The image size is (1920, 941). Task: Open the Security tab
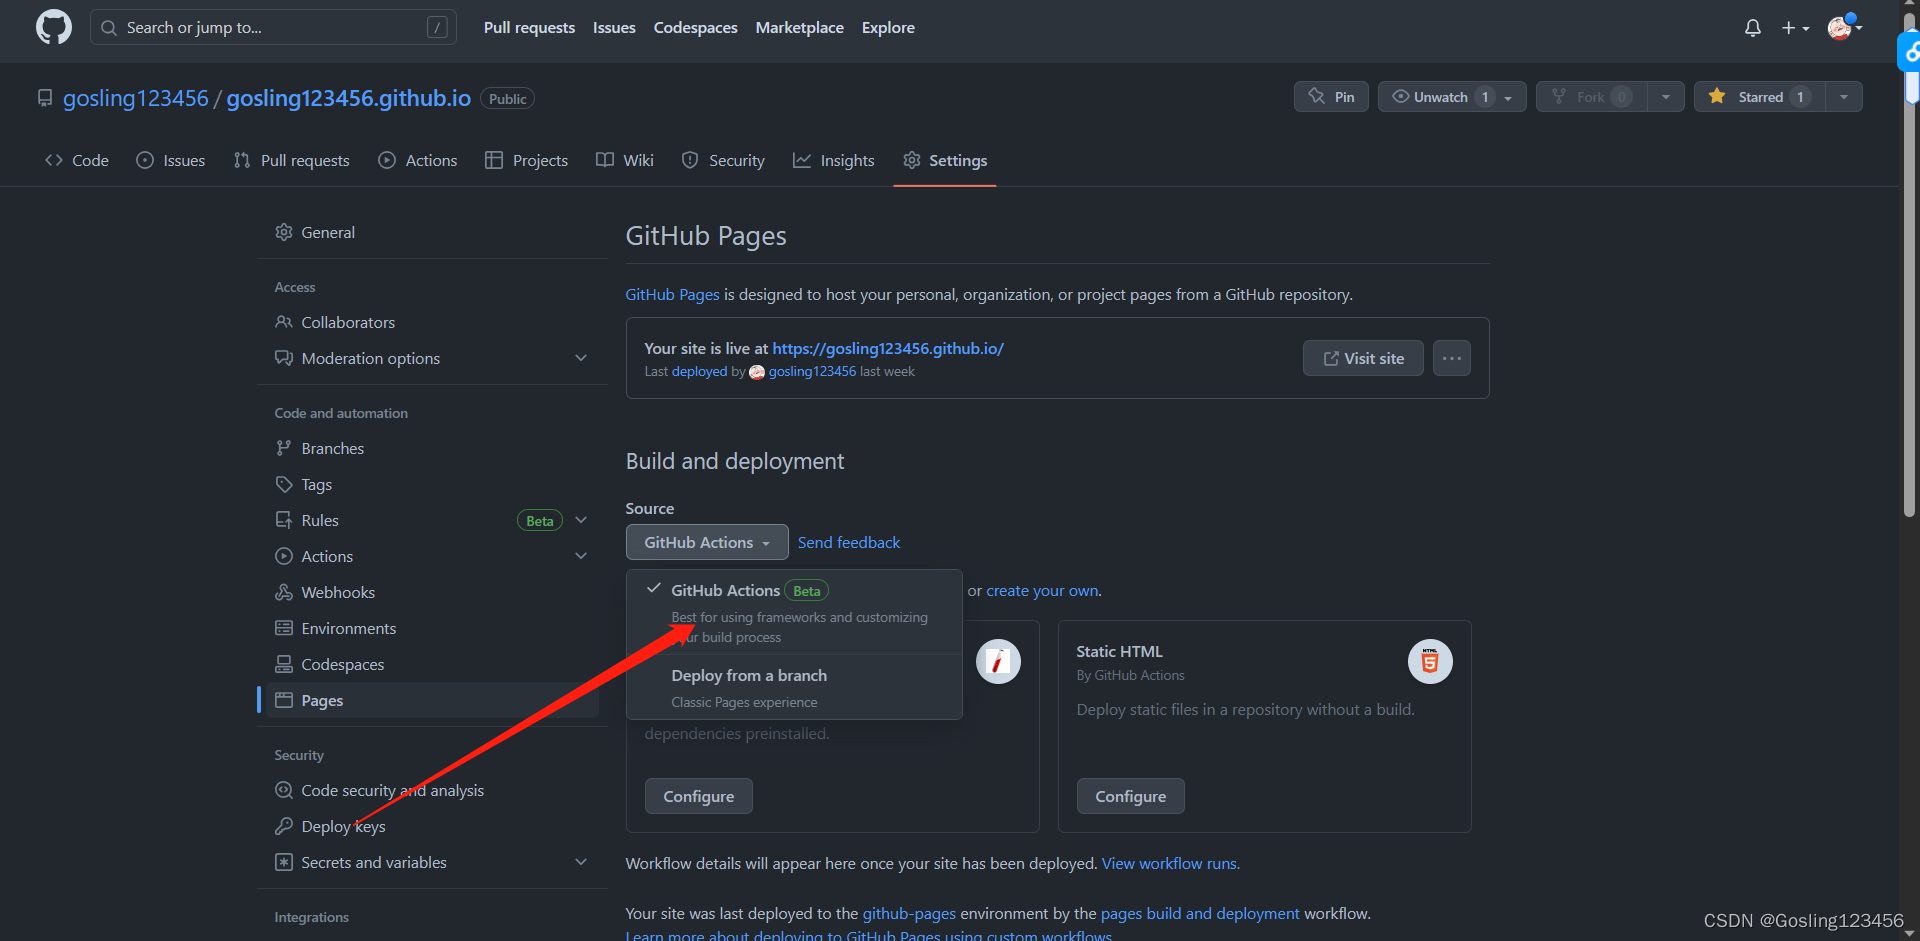point(723,160)
